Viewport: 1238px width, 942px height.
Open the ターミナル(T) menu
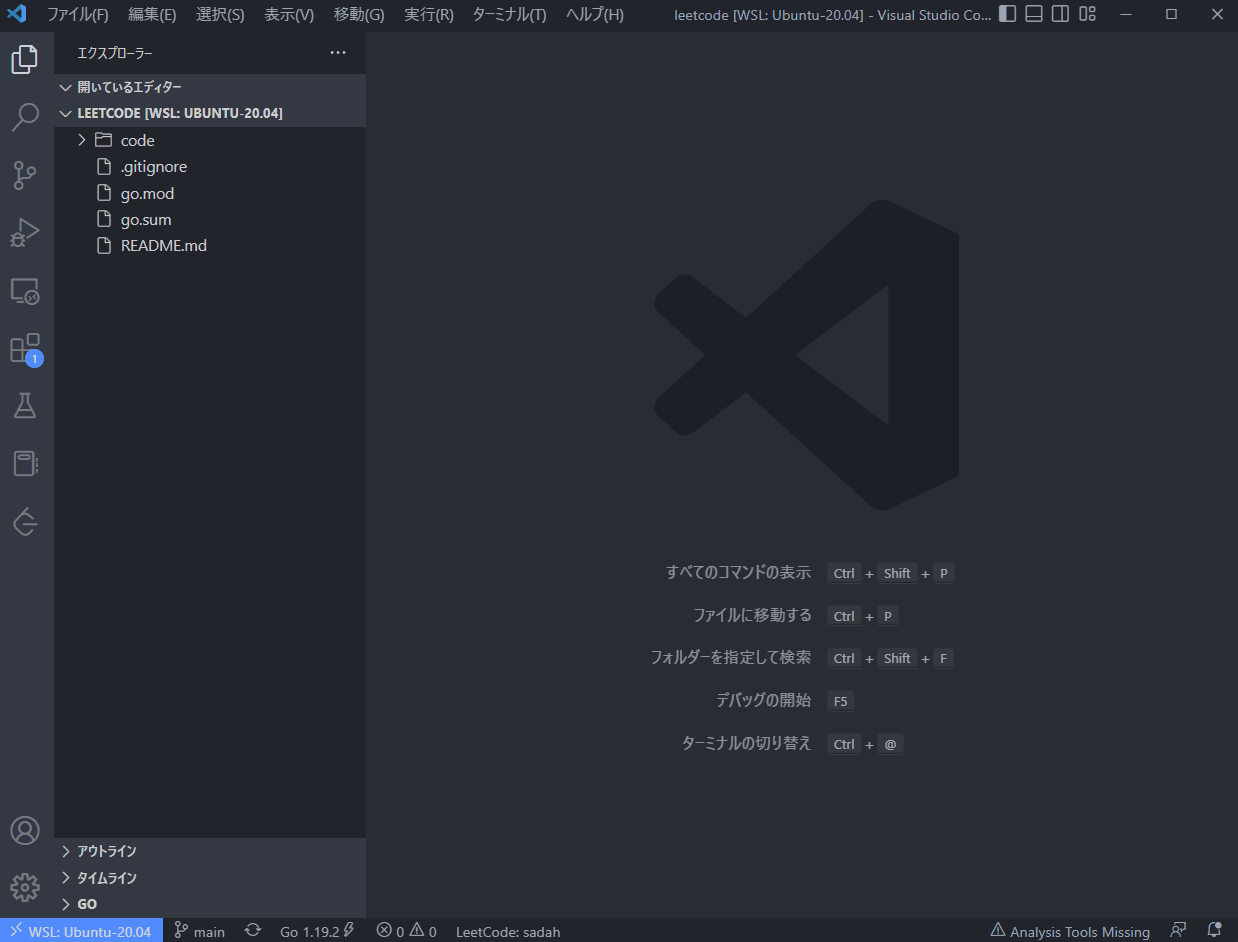[509, 14]
